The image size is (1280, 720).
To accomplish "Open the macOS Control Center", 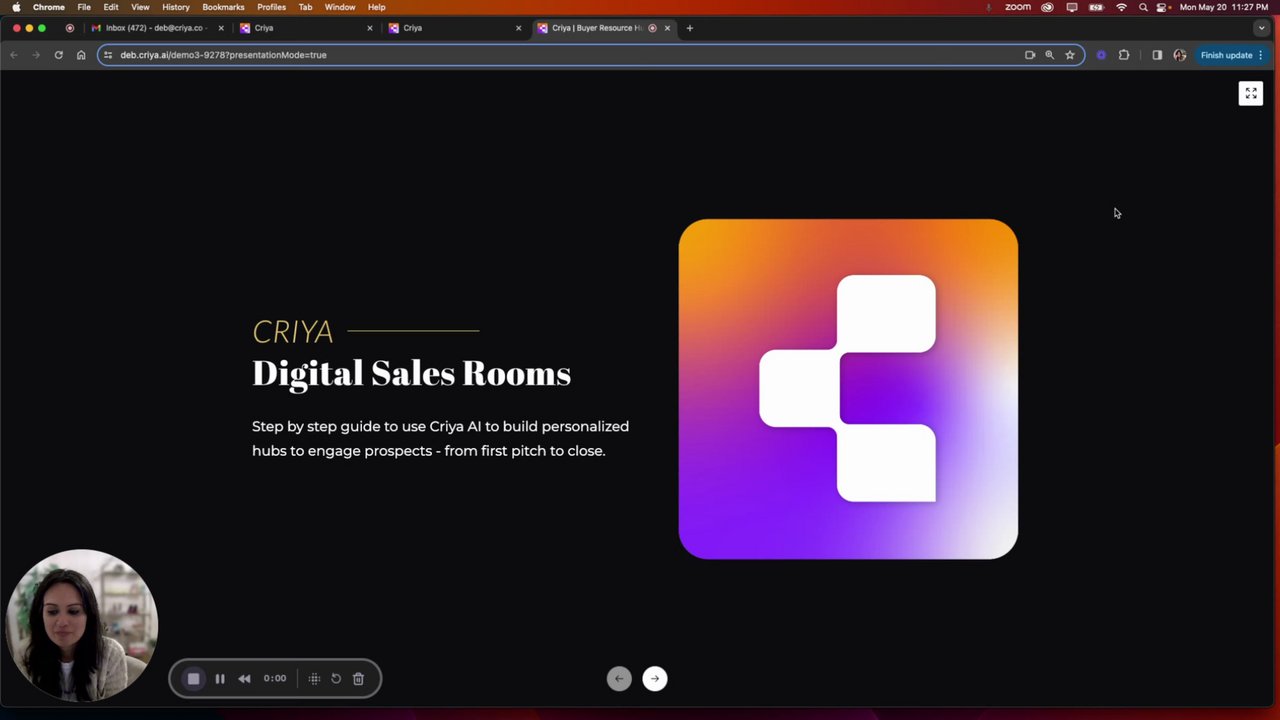I will tap(1162, 7).
